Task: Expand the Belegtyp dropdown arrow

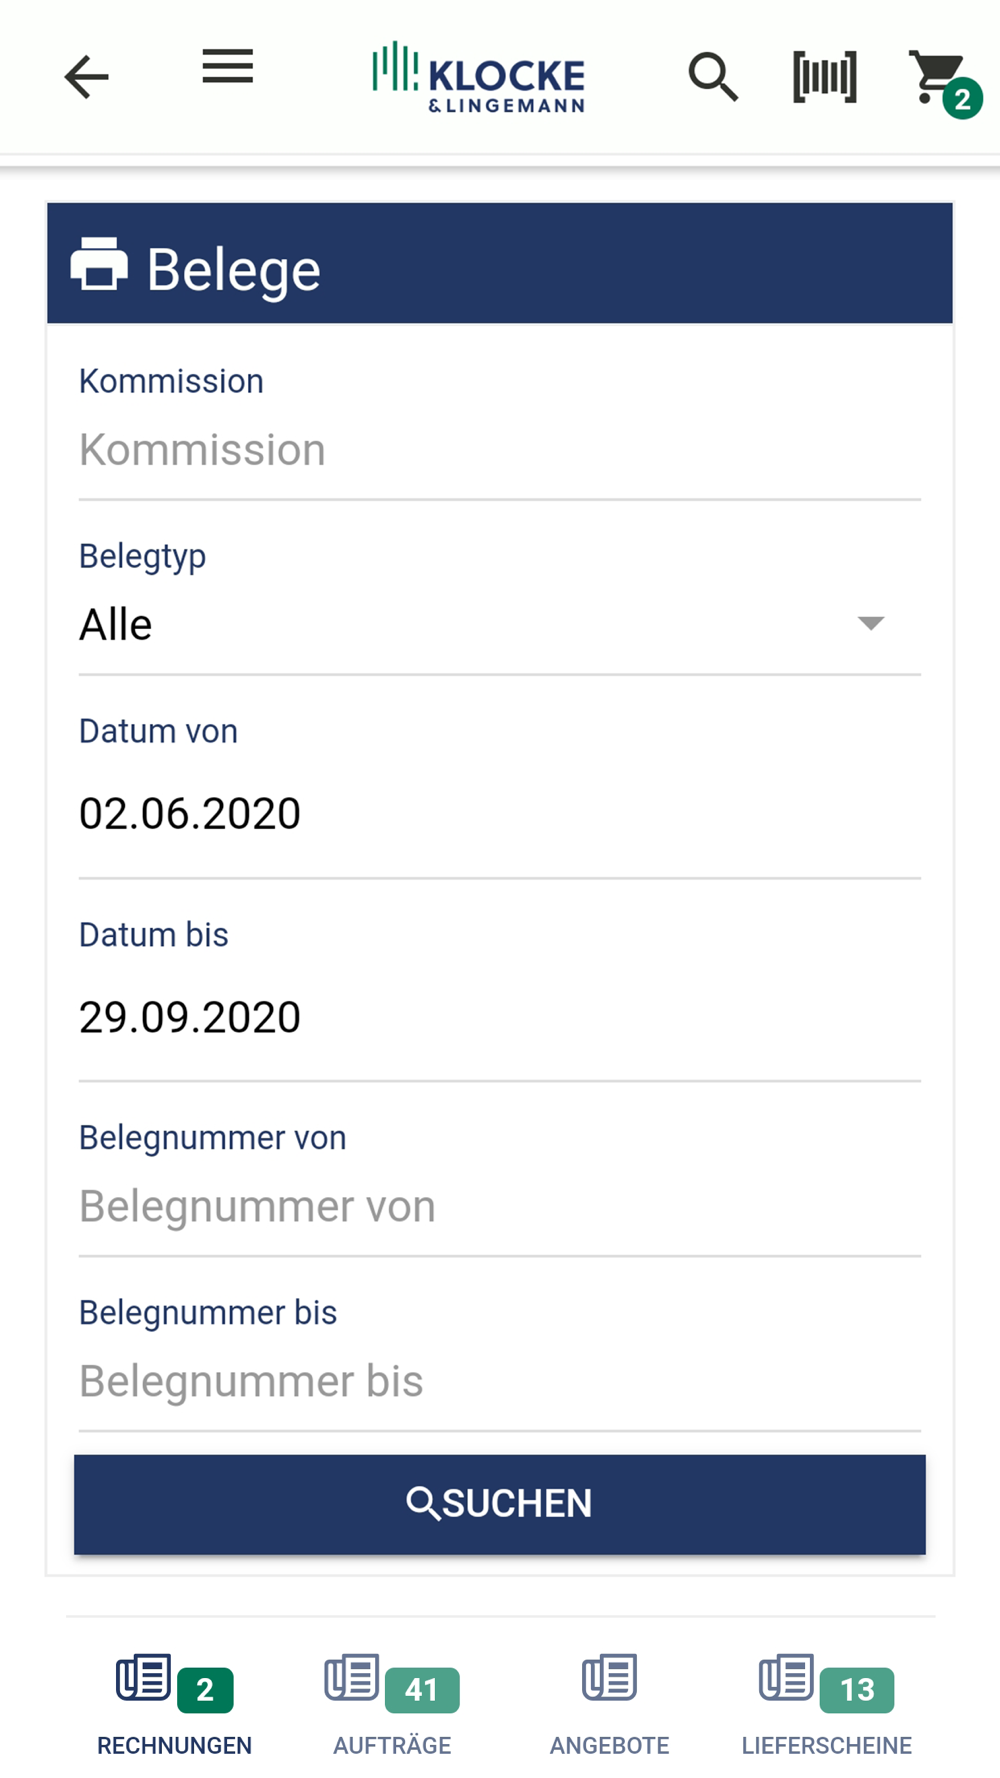Action: [x=871, y=624]
